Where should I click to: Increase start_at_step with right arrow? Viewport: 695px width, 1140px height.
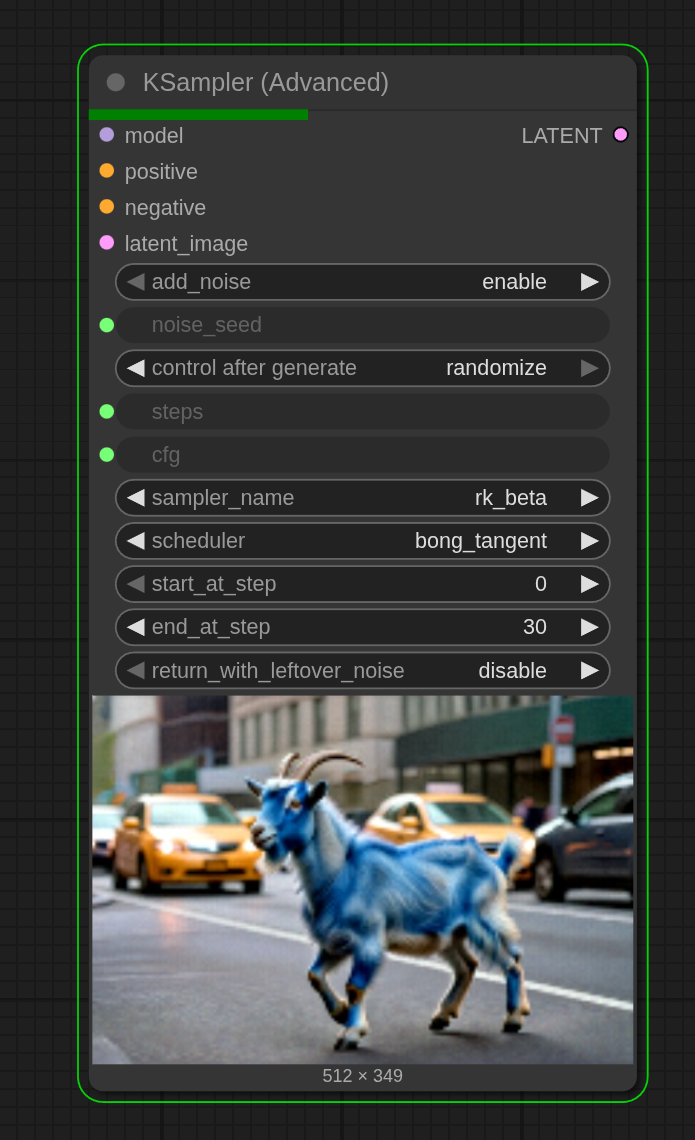click(590, 584)
